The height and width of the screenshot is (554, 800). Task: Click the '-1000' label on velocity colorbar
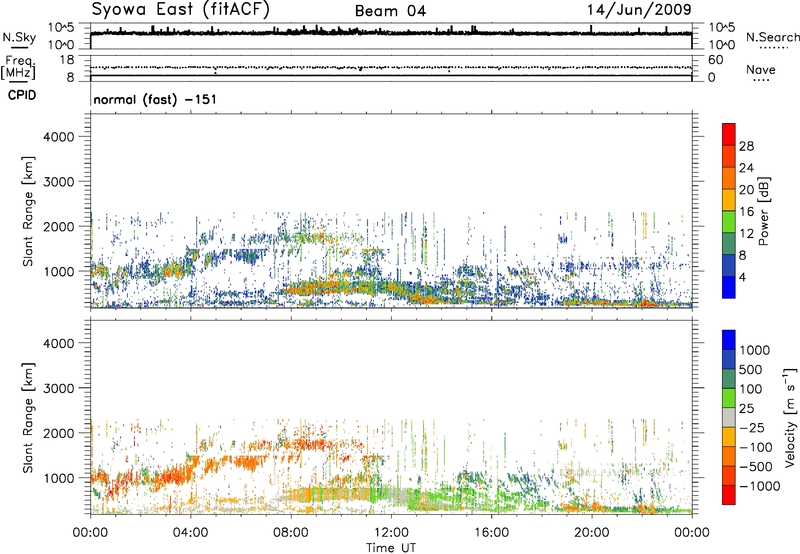click(759, 486)
